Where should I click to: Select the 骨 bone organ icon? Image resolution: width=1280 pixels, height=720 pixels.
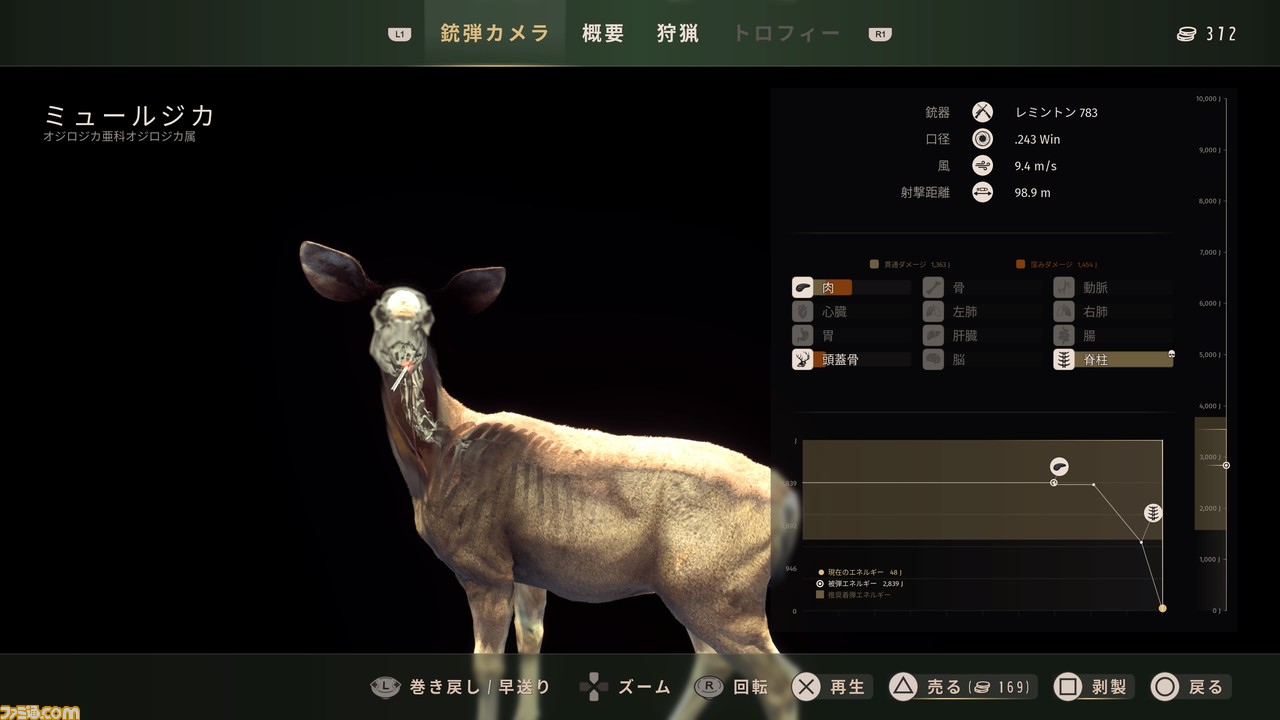pos(933,288)
